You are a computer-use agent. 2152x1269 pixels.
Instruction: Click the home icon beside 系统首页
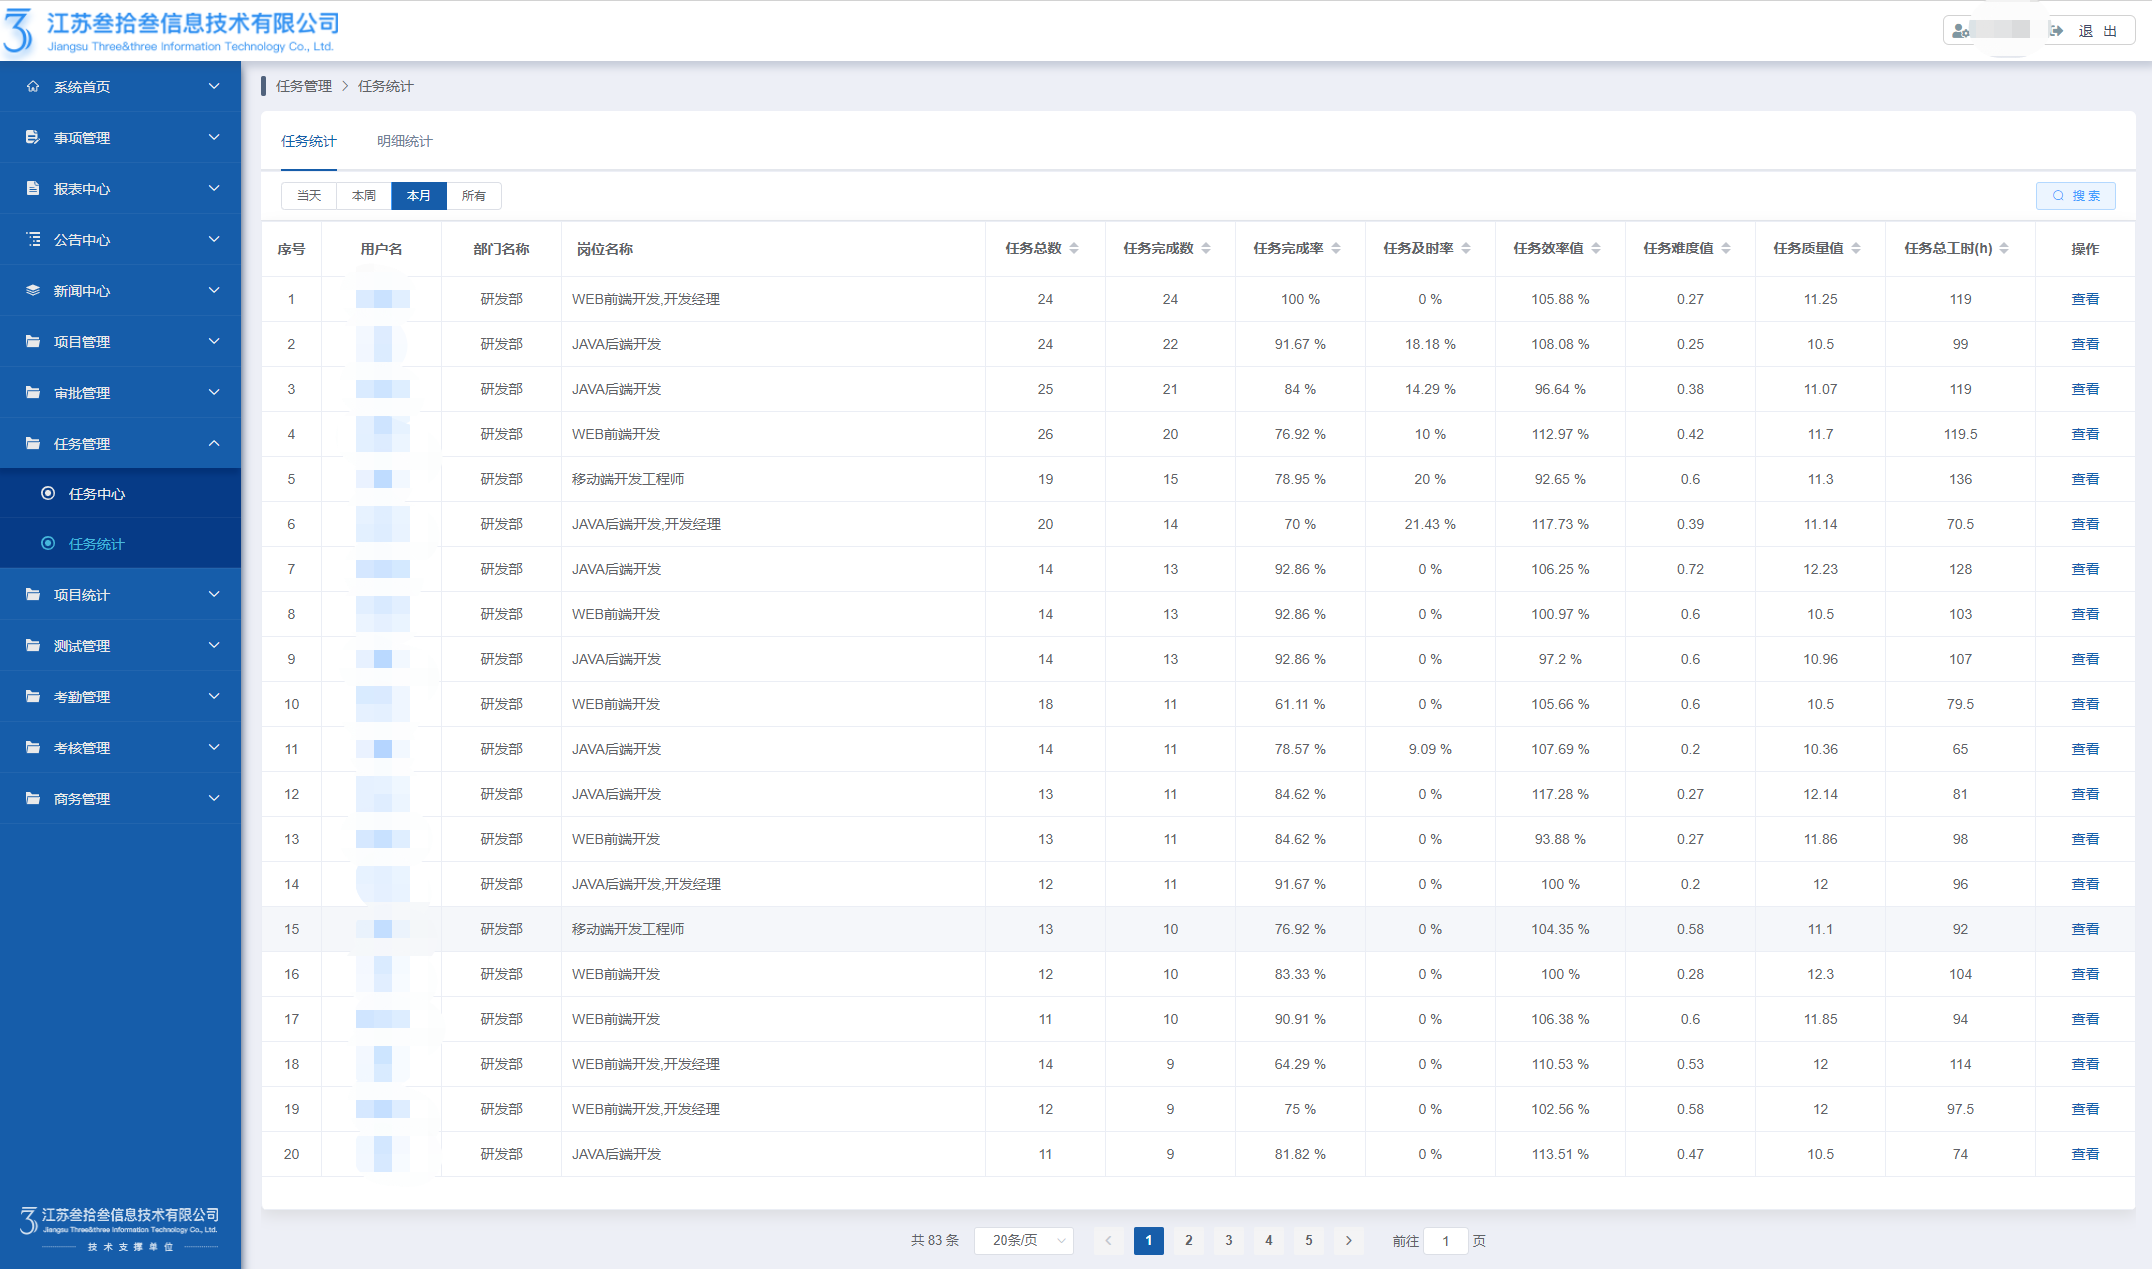tap(33, 87)
